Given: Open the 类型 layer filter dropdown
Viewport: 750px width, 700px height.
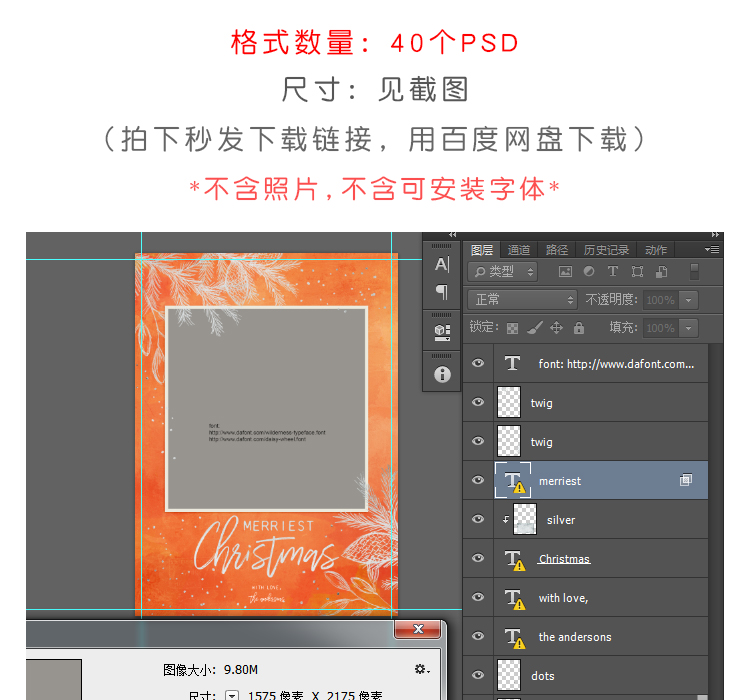Looking at the screenshot, I should [x=504, y=271].
